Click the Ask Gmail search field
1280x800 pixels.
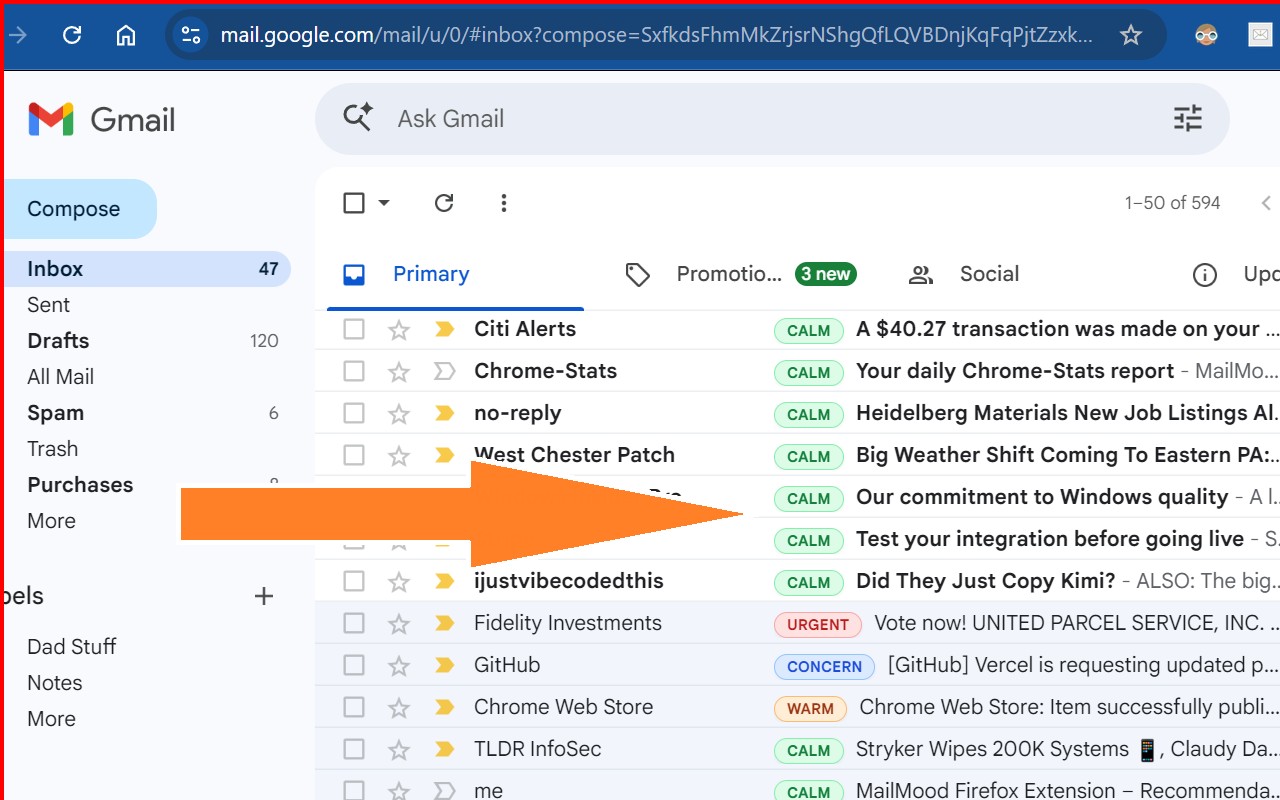pos(770,119)
